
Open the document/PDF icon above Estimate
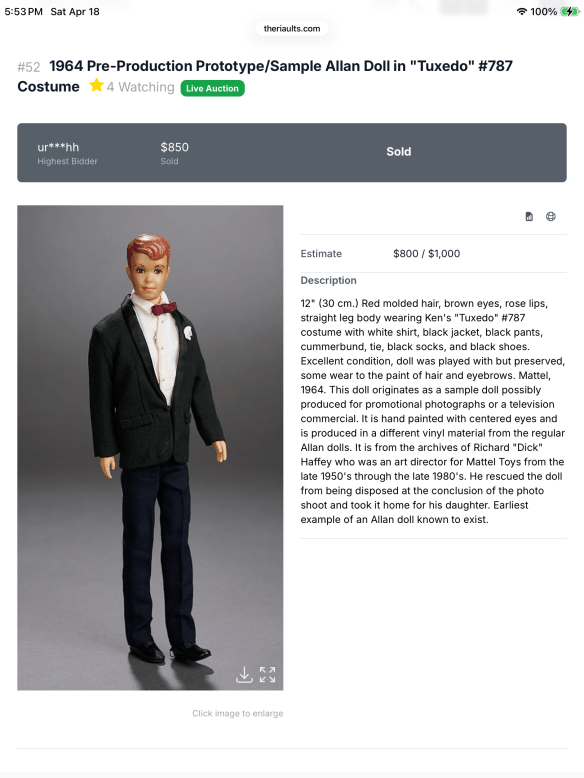[529, 216]
